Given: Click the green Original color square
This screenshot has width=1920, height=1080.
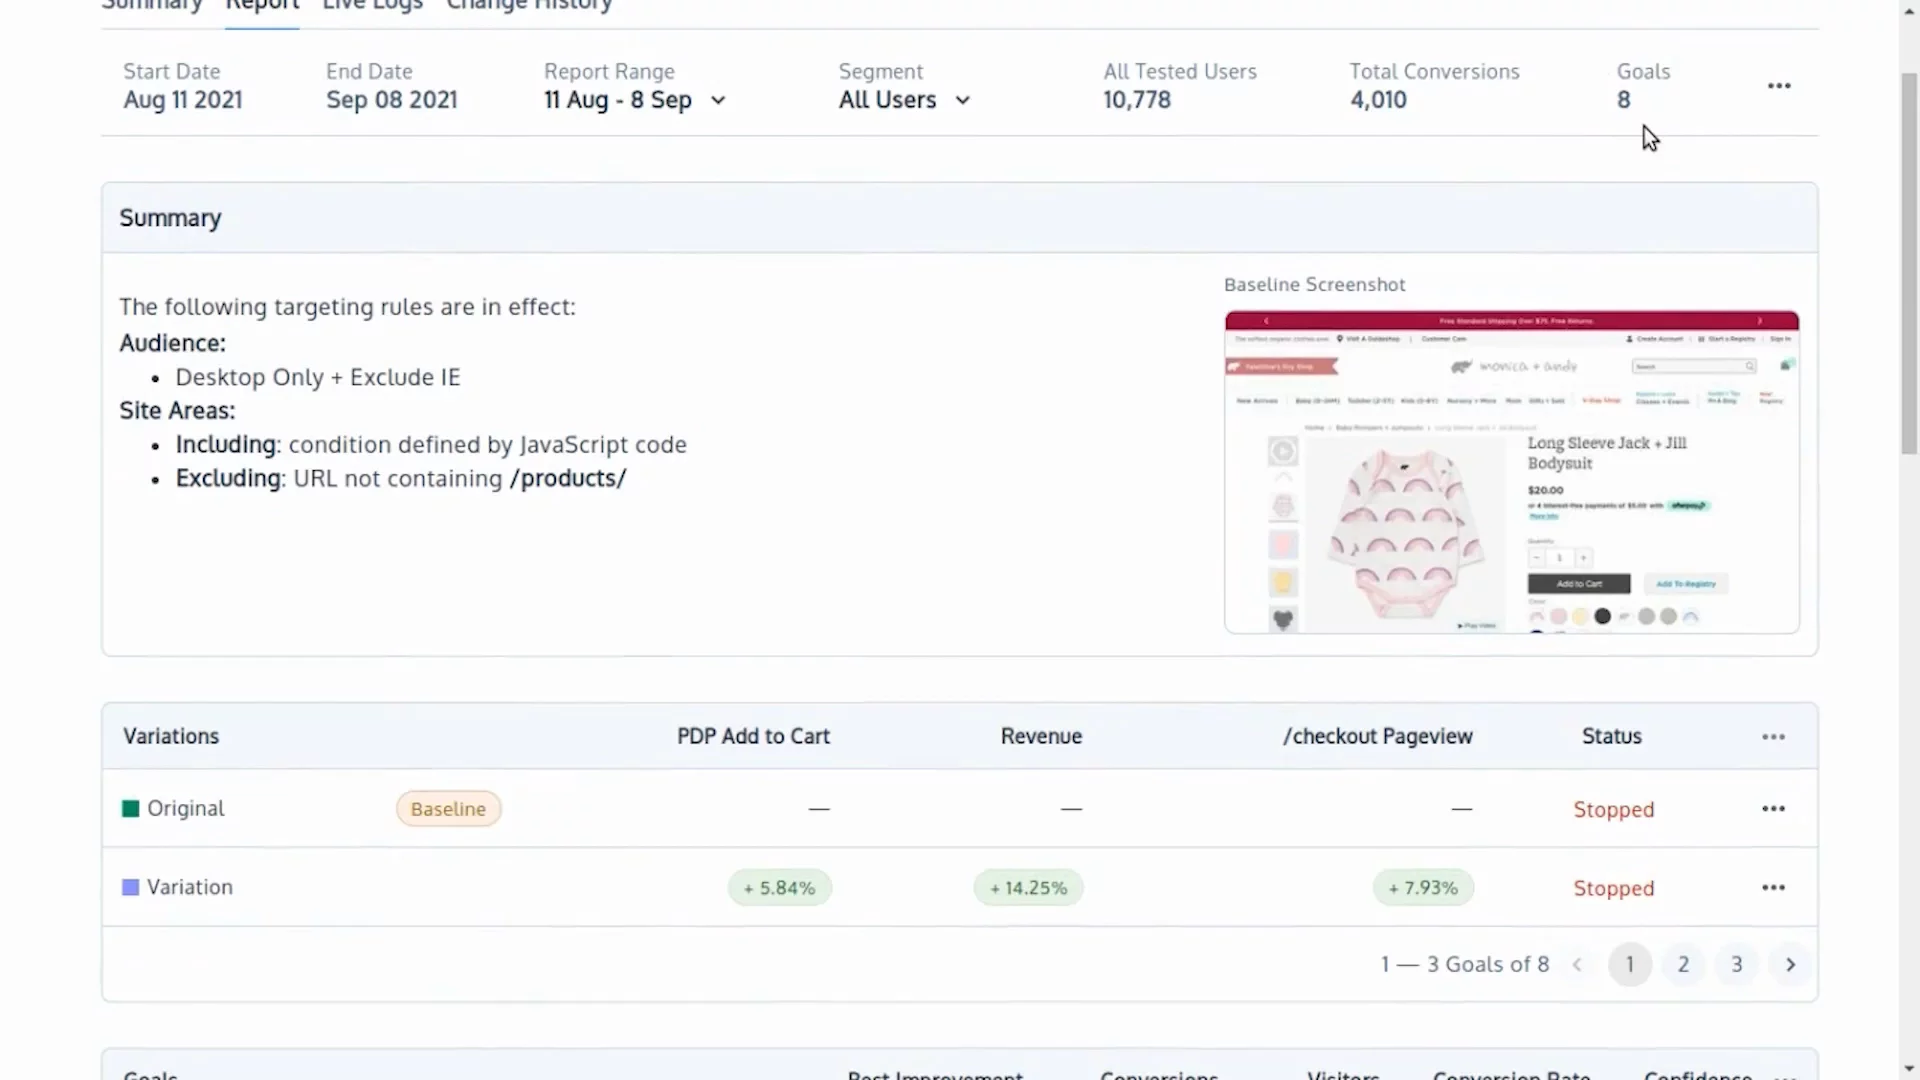Looking at the screenshot, I should point(130,808).
